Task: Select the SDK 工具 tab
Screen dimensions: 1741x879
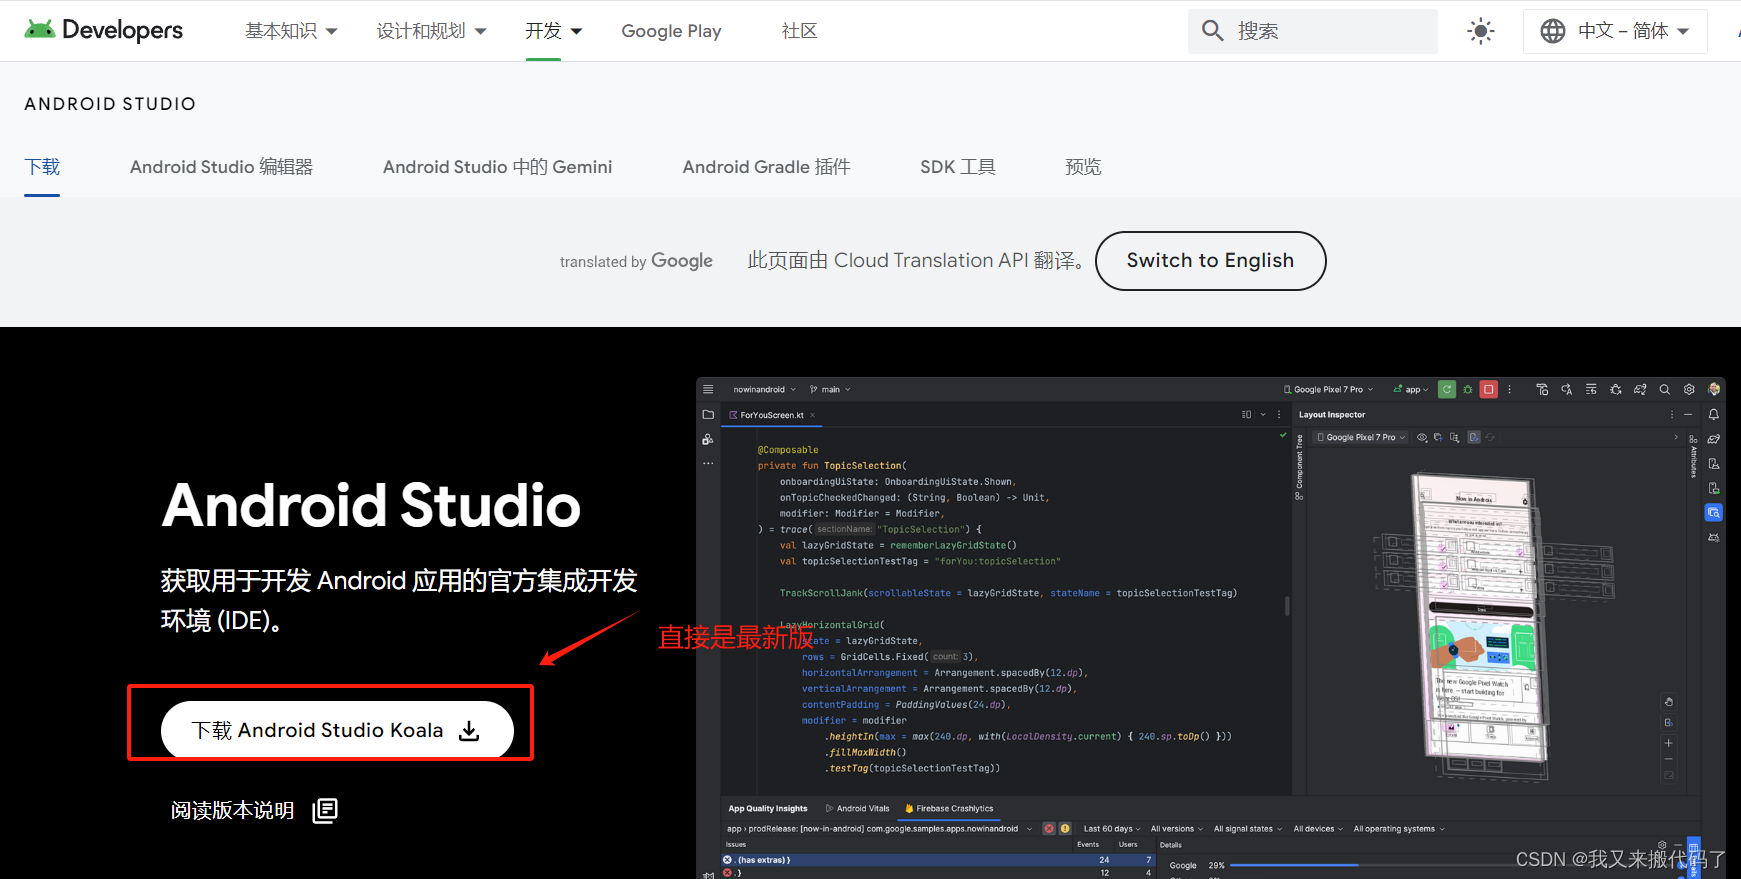Action: click(957, 167)
